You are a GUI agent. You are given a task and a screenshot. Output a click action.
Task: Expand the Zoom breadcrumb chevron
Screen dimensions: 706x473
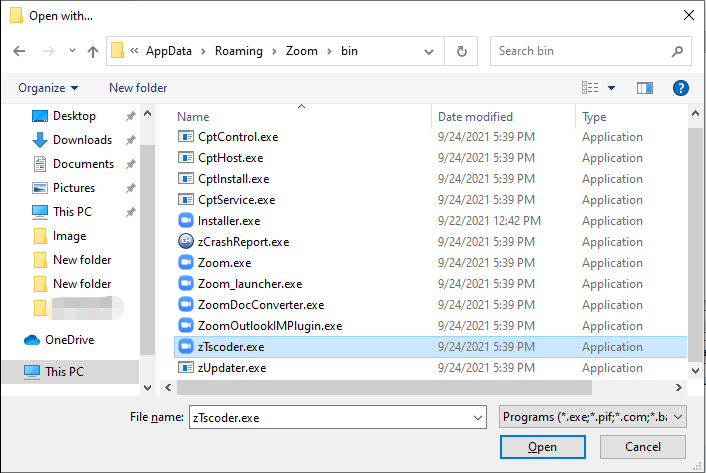(329, 51)
